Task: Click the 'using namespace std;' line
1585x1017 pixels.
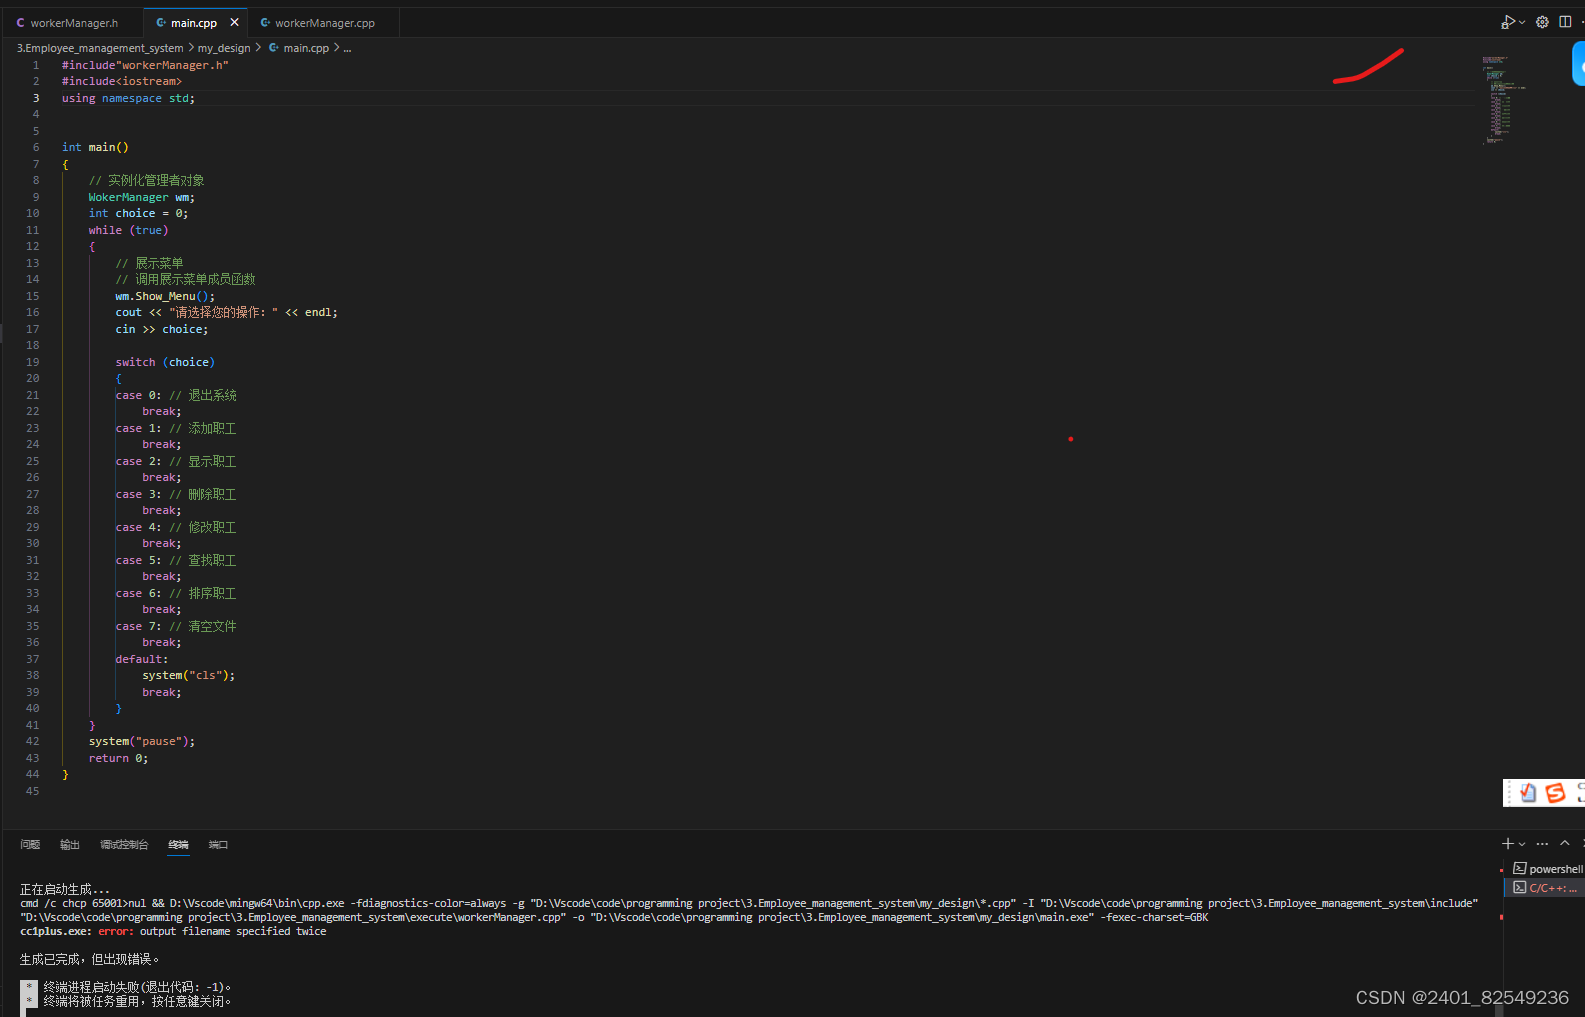Action: pos(128,98)
